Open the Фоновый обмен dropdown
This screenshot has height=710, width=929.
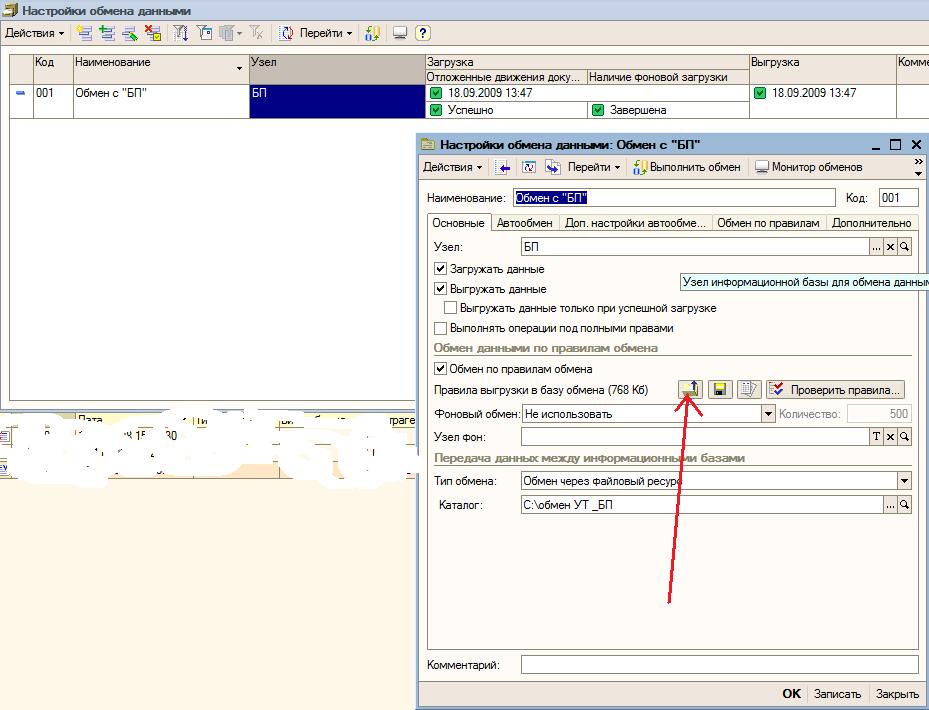(x=768, y=414)
